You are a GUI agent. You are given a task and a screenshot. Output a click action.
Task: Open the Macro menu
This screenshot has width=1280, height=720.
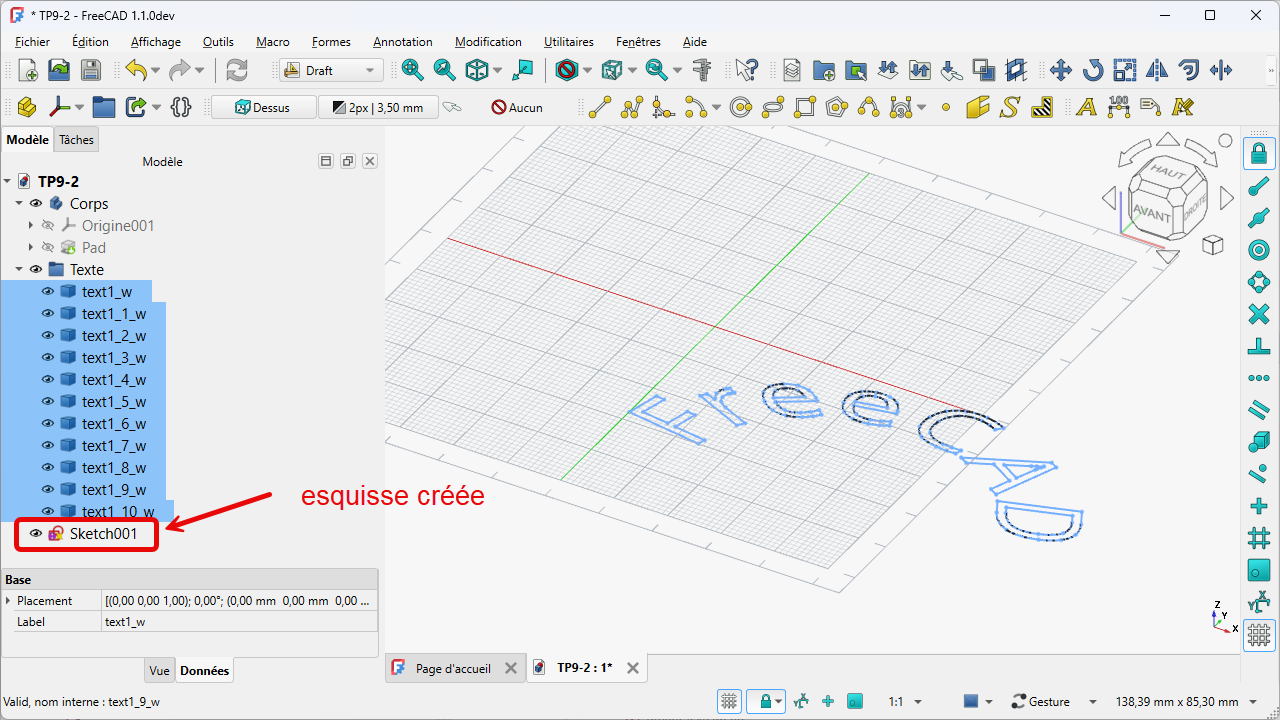[272, 42]
